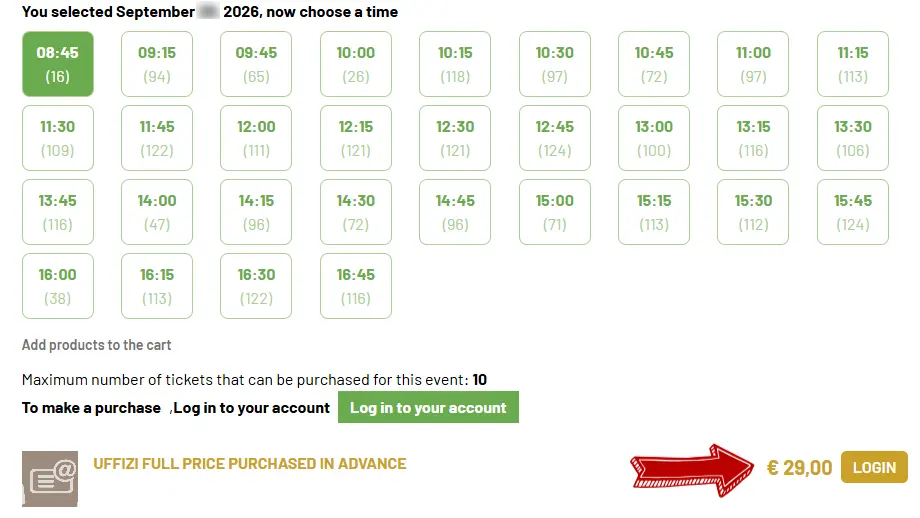The width and height of the screenshot is (920, 518).
Task: Click the red arrow graphic
Action: coord(692,470)
